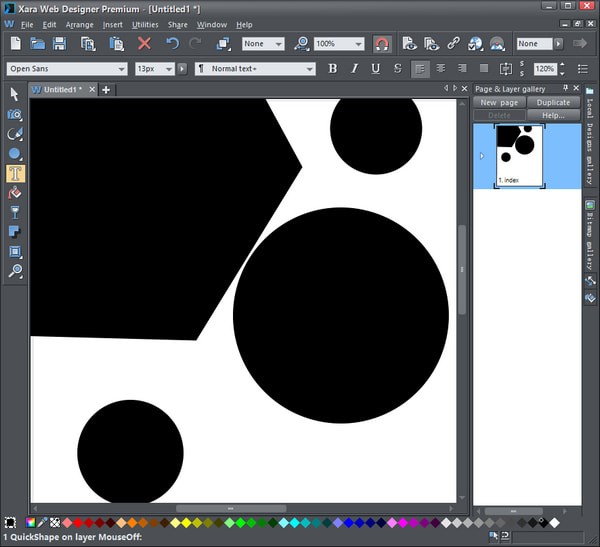Click the New page button
The width and height of the screenshot is (600, 547).
pyautogui.click(x=499, y=102)
